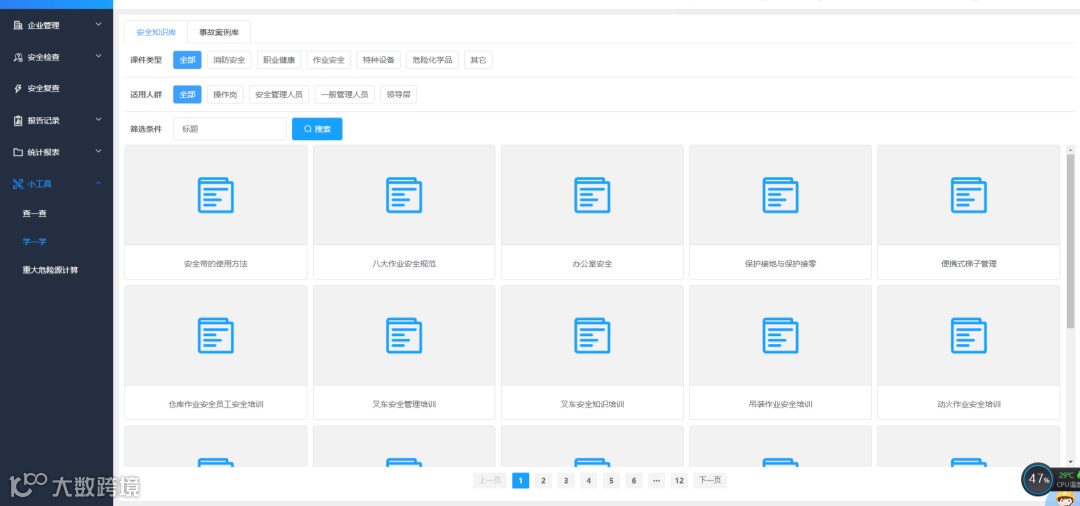Click the 小工具 tools icon in sidebar
Viewport: 1080px width, 506px height.
(x=18, y=184)
